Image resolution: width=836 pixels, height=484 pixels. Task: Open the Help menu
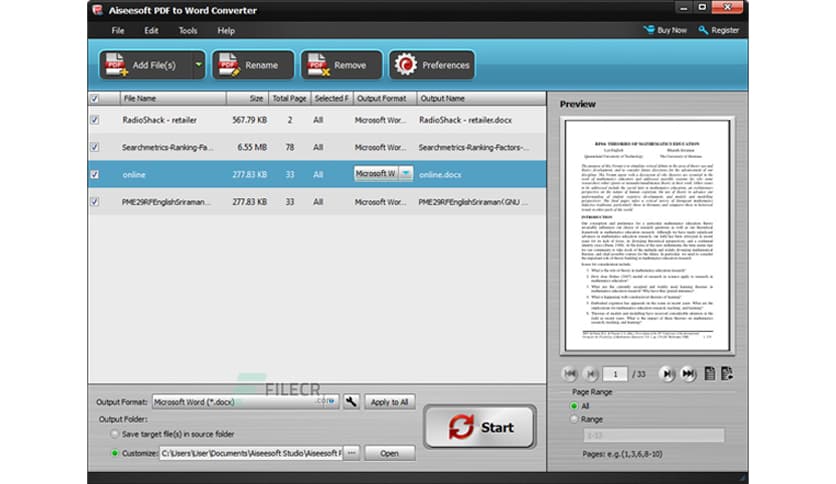226,30
